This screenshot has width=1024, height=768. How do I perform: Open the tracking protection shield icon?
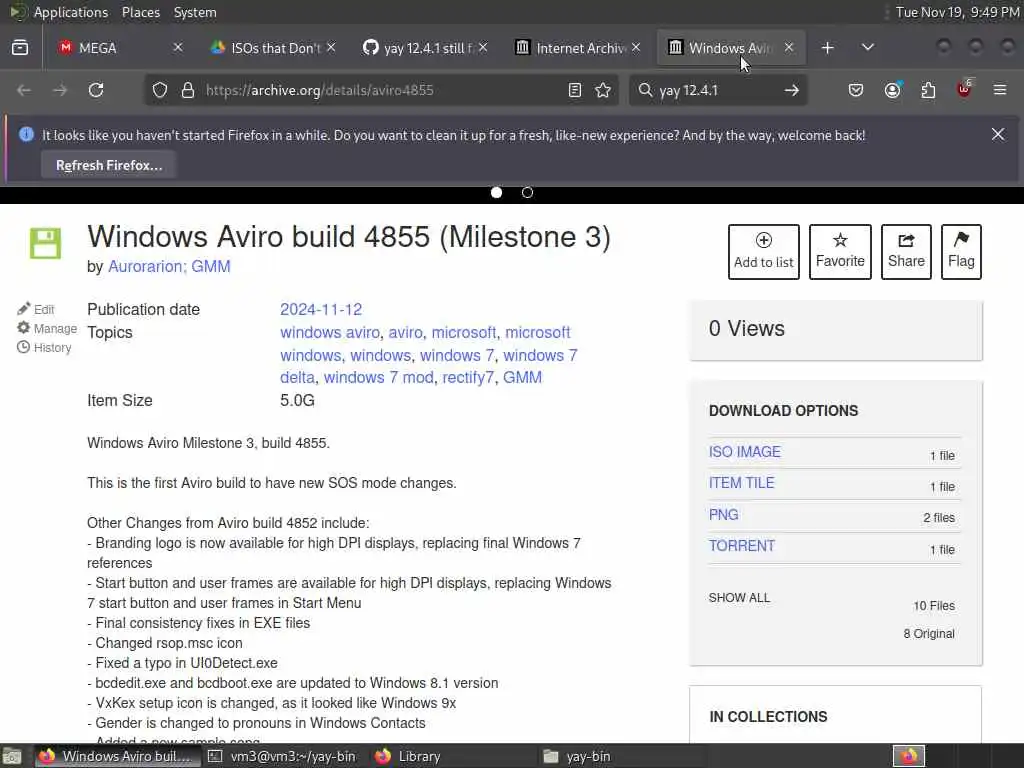(160, 90)
